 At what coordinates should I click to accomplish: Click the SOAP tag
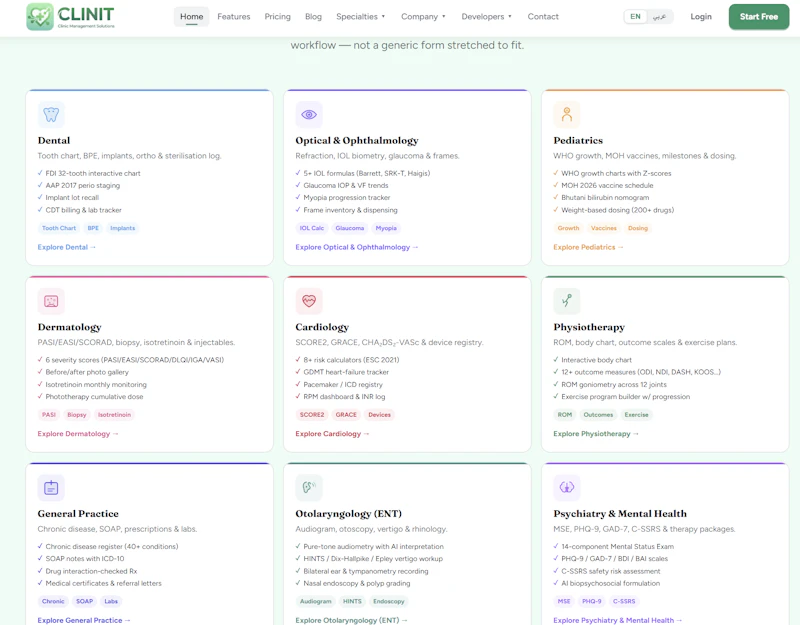click(x=85, y=602)
